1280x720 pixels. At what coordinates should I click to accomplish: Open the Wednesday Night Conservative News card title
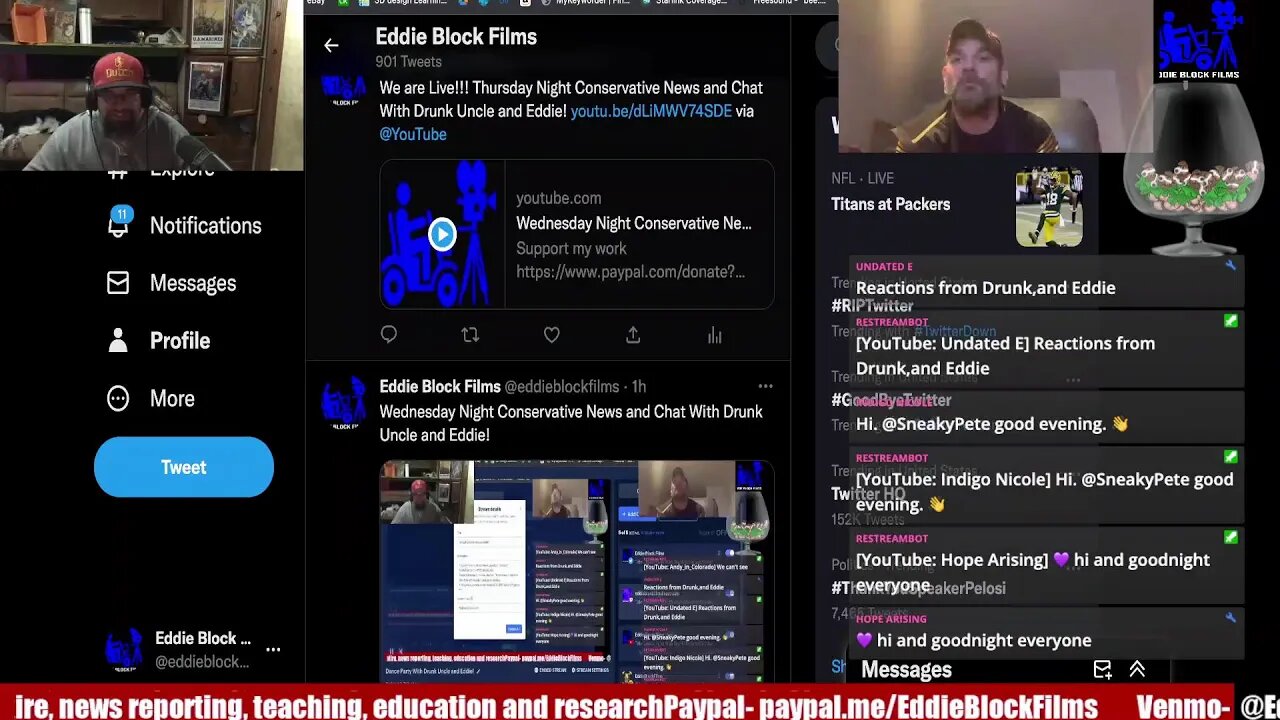(634, 223)
